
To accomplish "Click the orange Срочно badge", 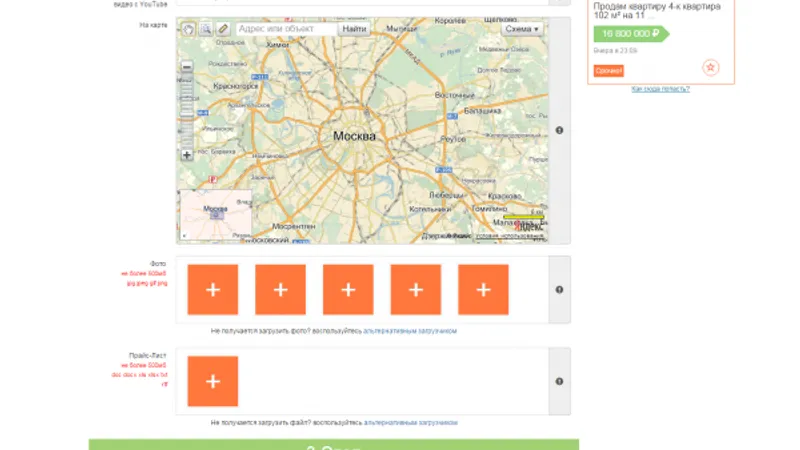I will (609, 71).
